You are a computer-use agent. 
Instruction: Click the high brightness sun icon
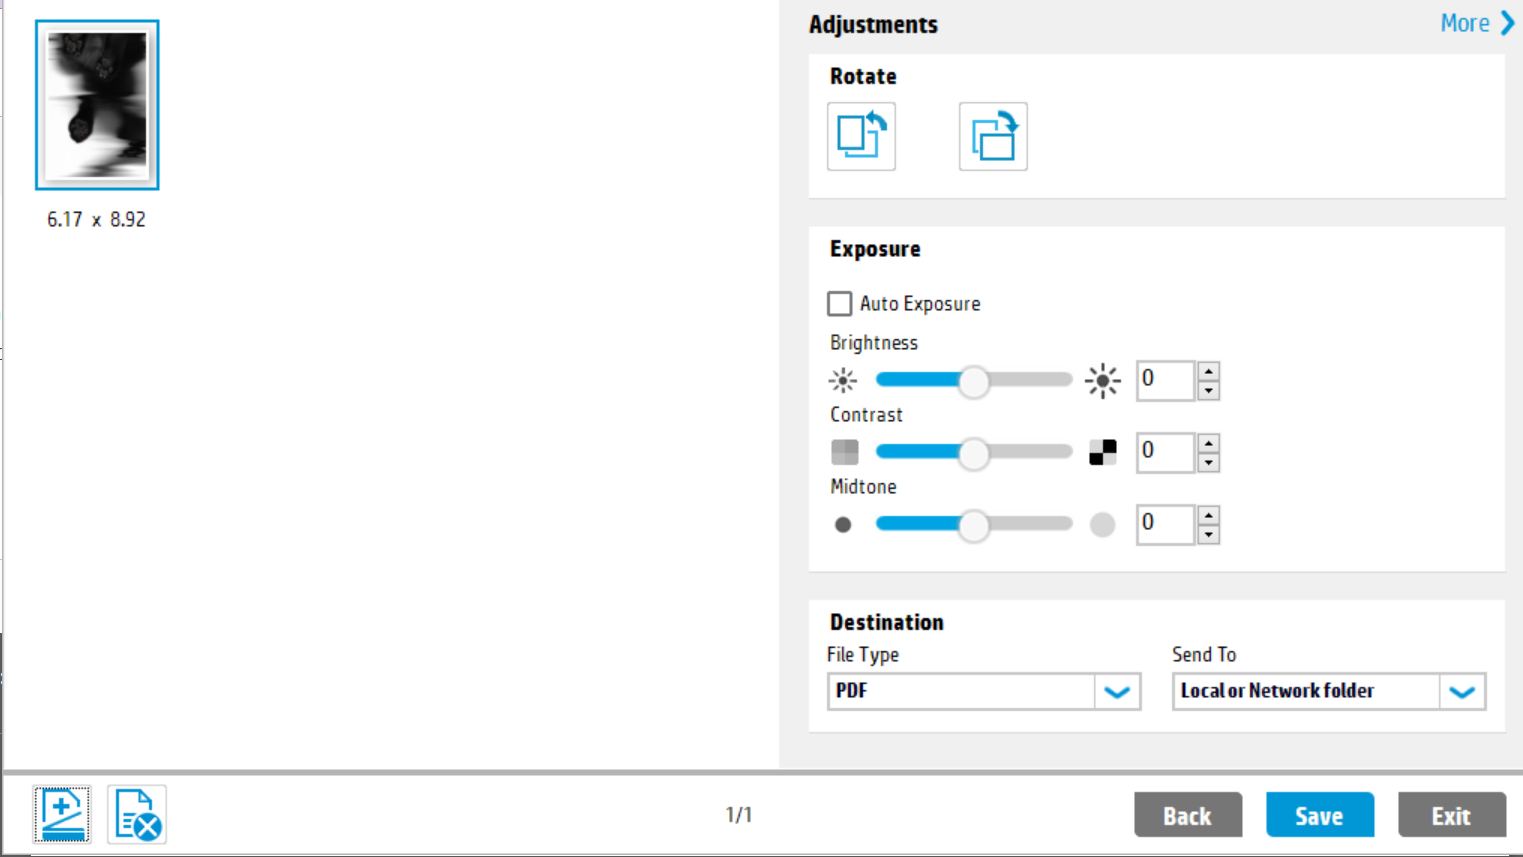pyautogui.click(x=1102, y=381)
